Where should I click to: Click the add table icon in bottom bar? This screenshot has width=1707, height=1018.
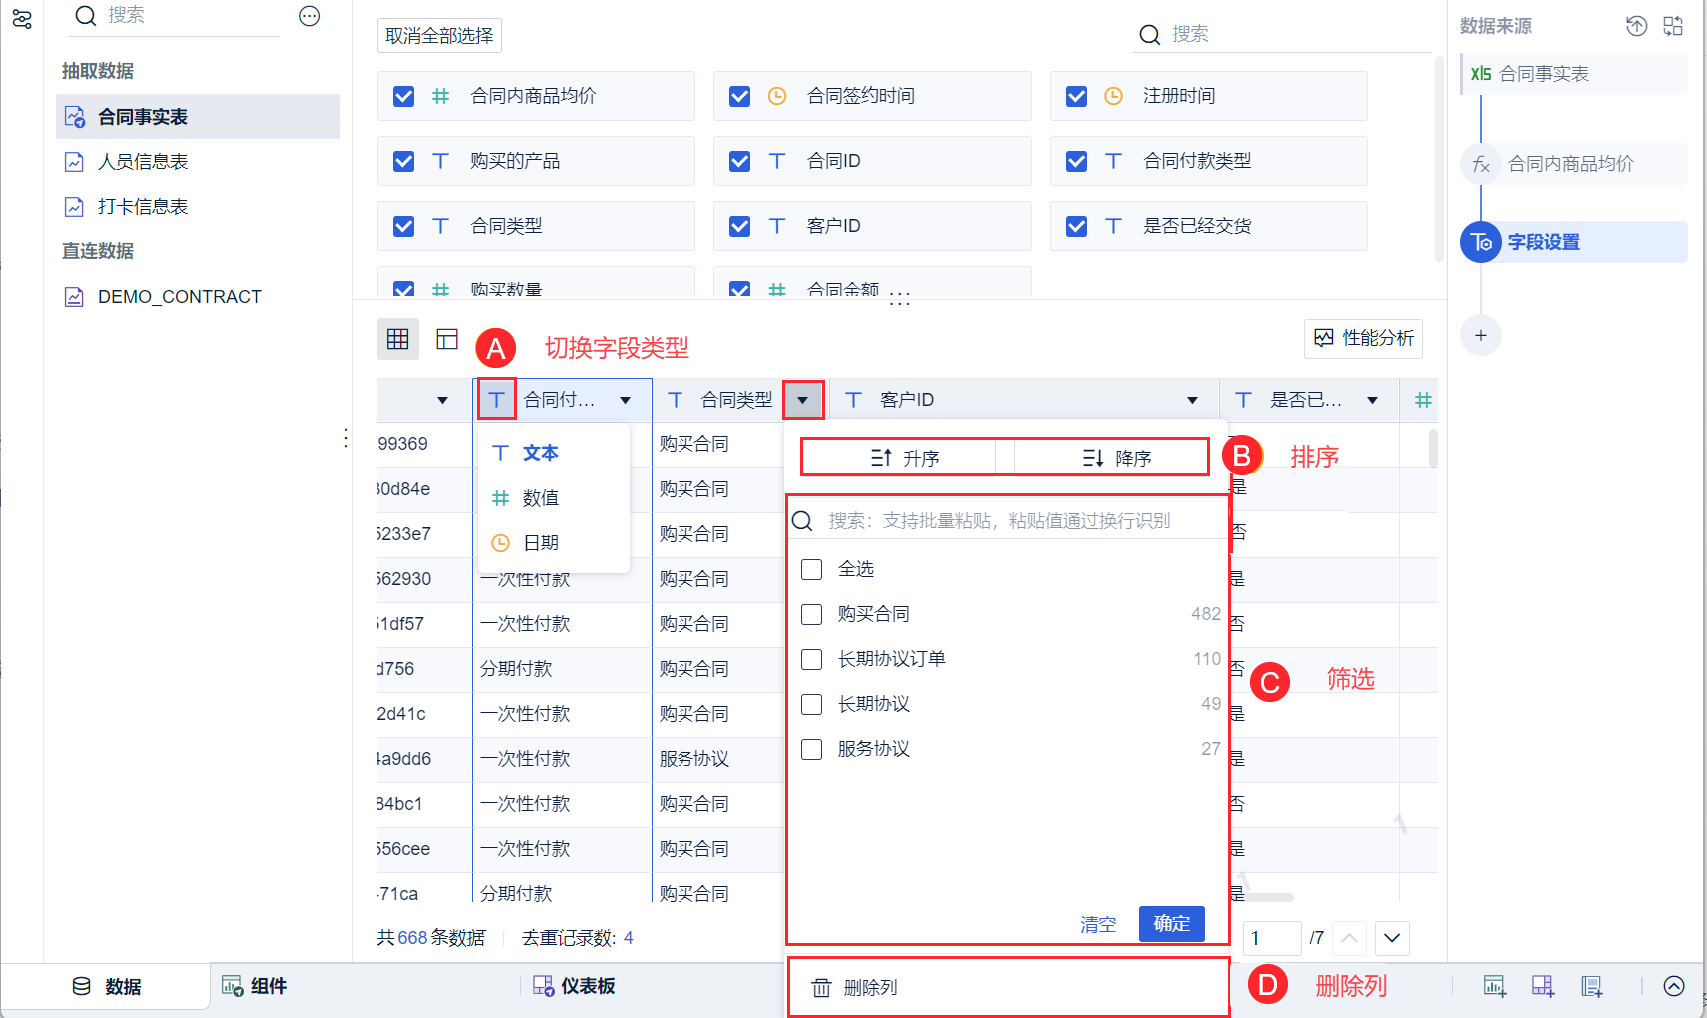pos(1591,986)
